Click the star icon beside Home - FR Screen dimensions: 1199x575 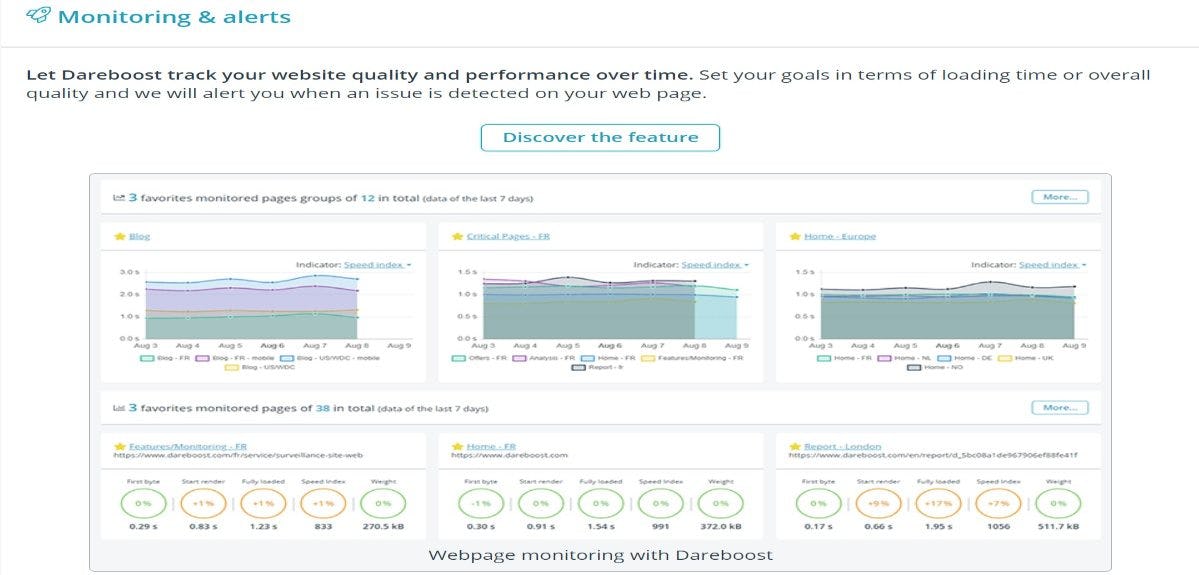point(457,446)
